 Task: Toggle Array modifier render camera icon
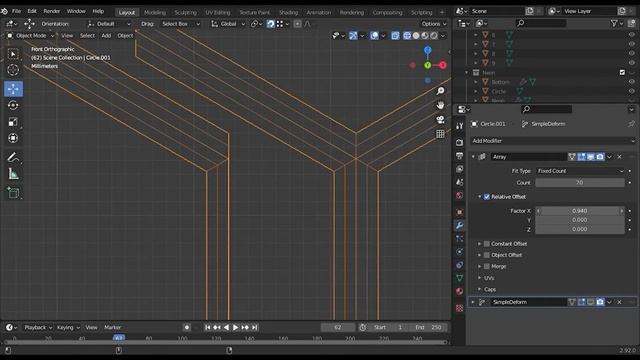pyautogui.click(x=600, y=157)
